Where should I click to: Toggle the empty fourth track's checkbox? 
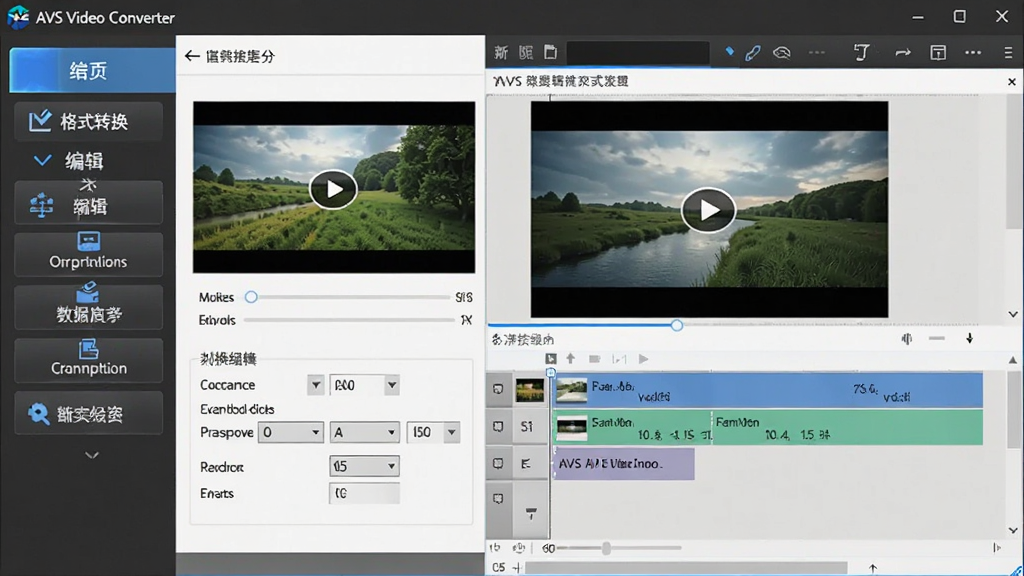click(x=498, y=499)
